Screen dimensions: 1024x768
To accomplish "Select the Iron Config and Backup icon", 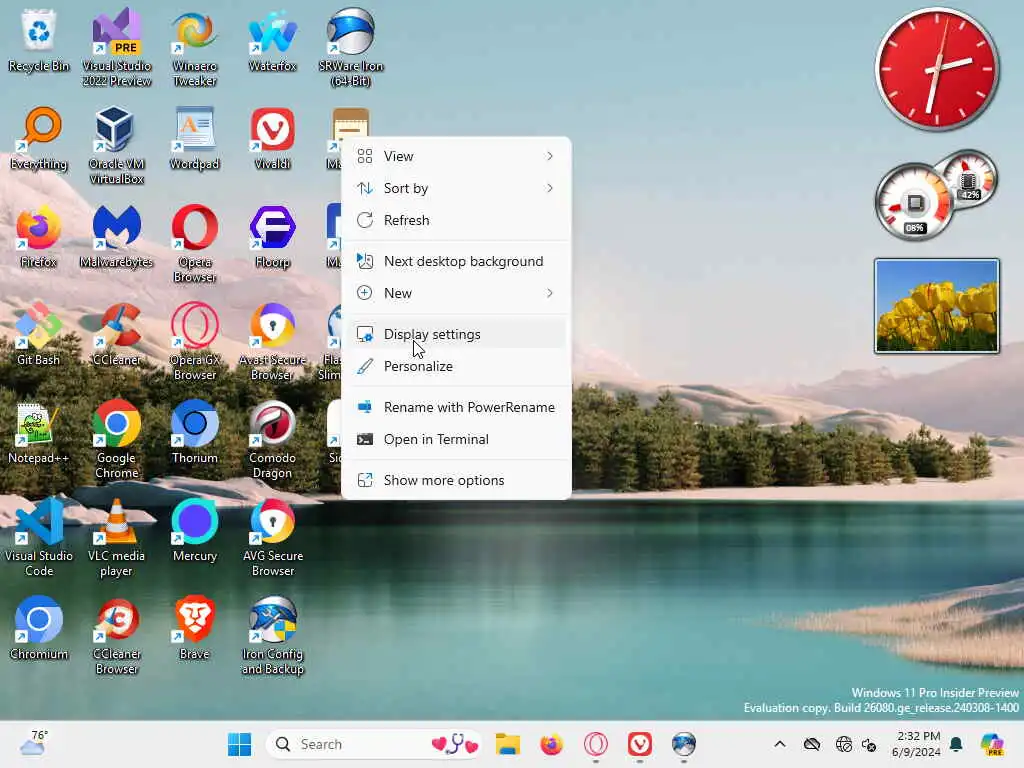I will point(272,636).
